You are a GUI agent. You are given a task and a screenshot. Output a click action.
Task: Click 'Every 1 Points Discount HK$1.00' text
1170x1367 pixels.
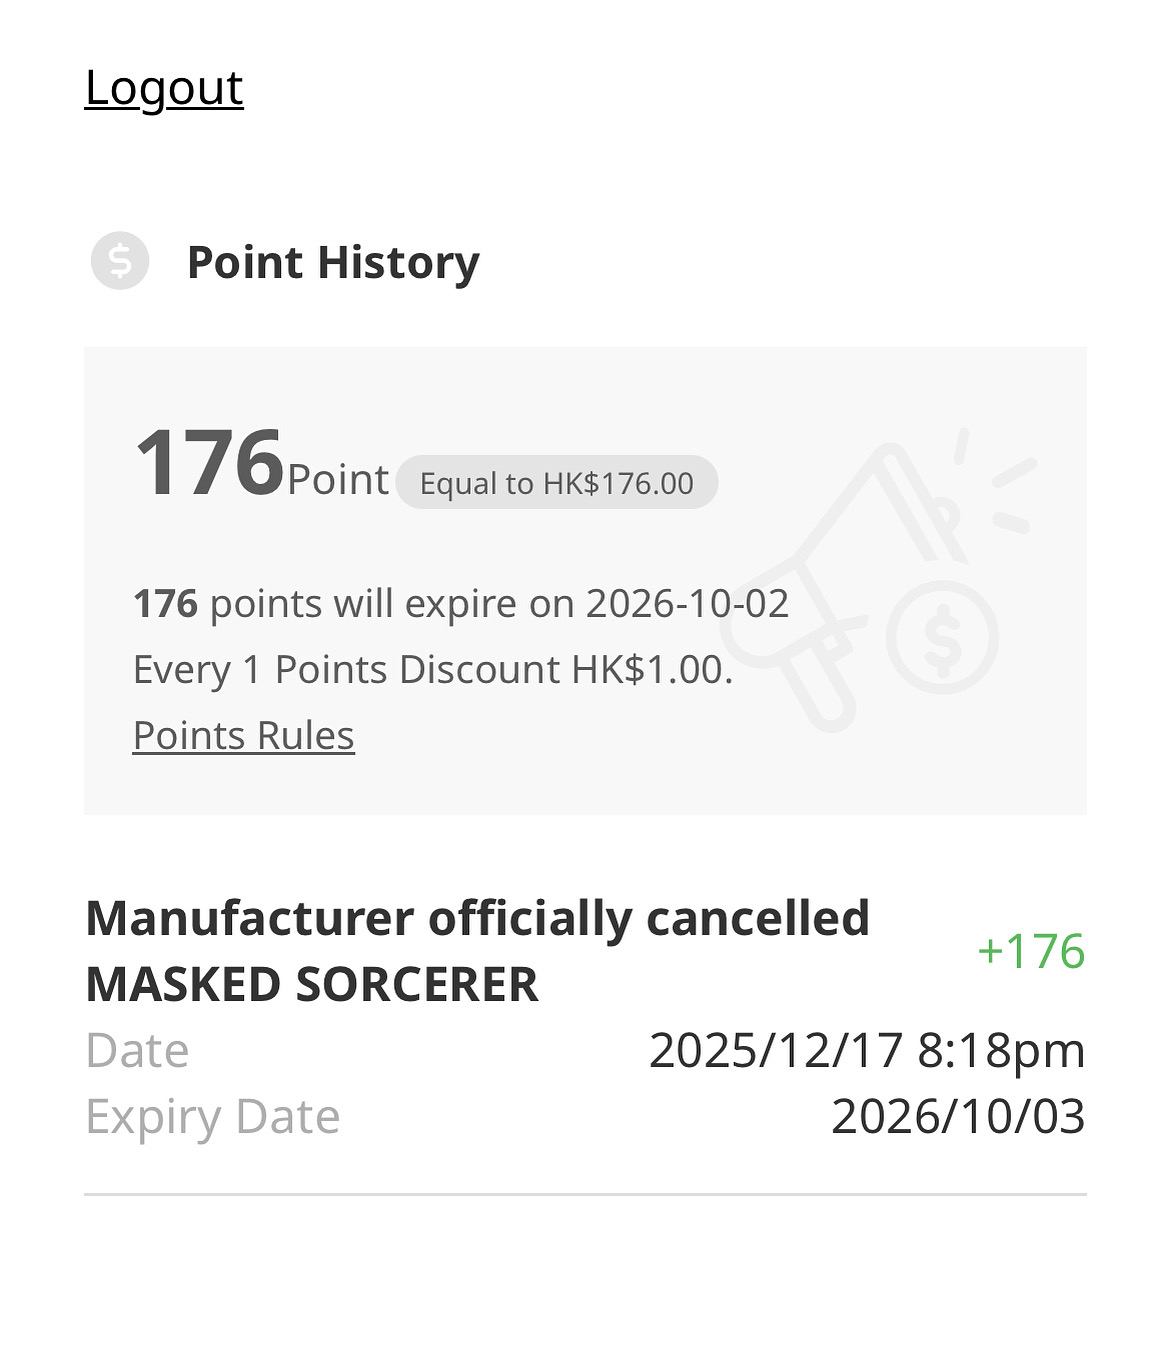[433, 670]
